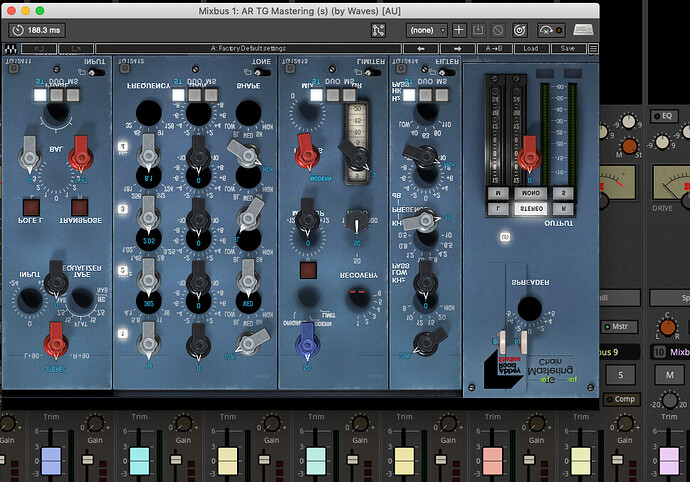Toggle the TRANSPOSE red button
Screen dimensions: 690x482
[x=79, y=207]
